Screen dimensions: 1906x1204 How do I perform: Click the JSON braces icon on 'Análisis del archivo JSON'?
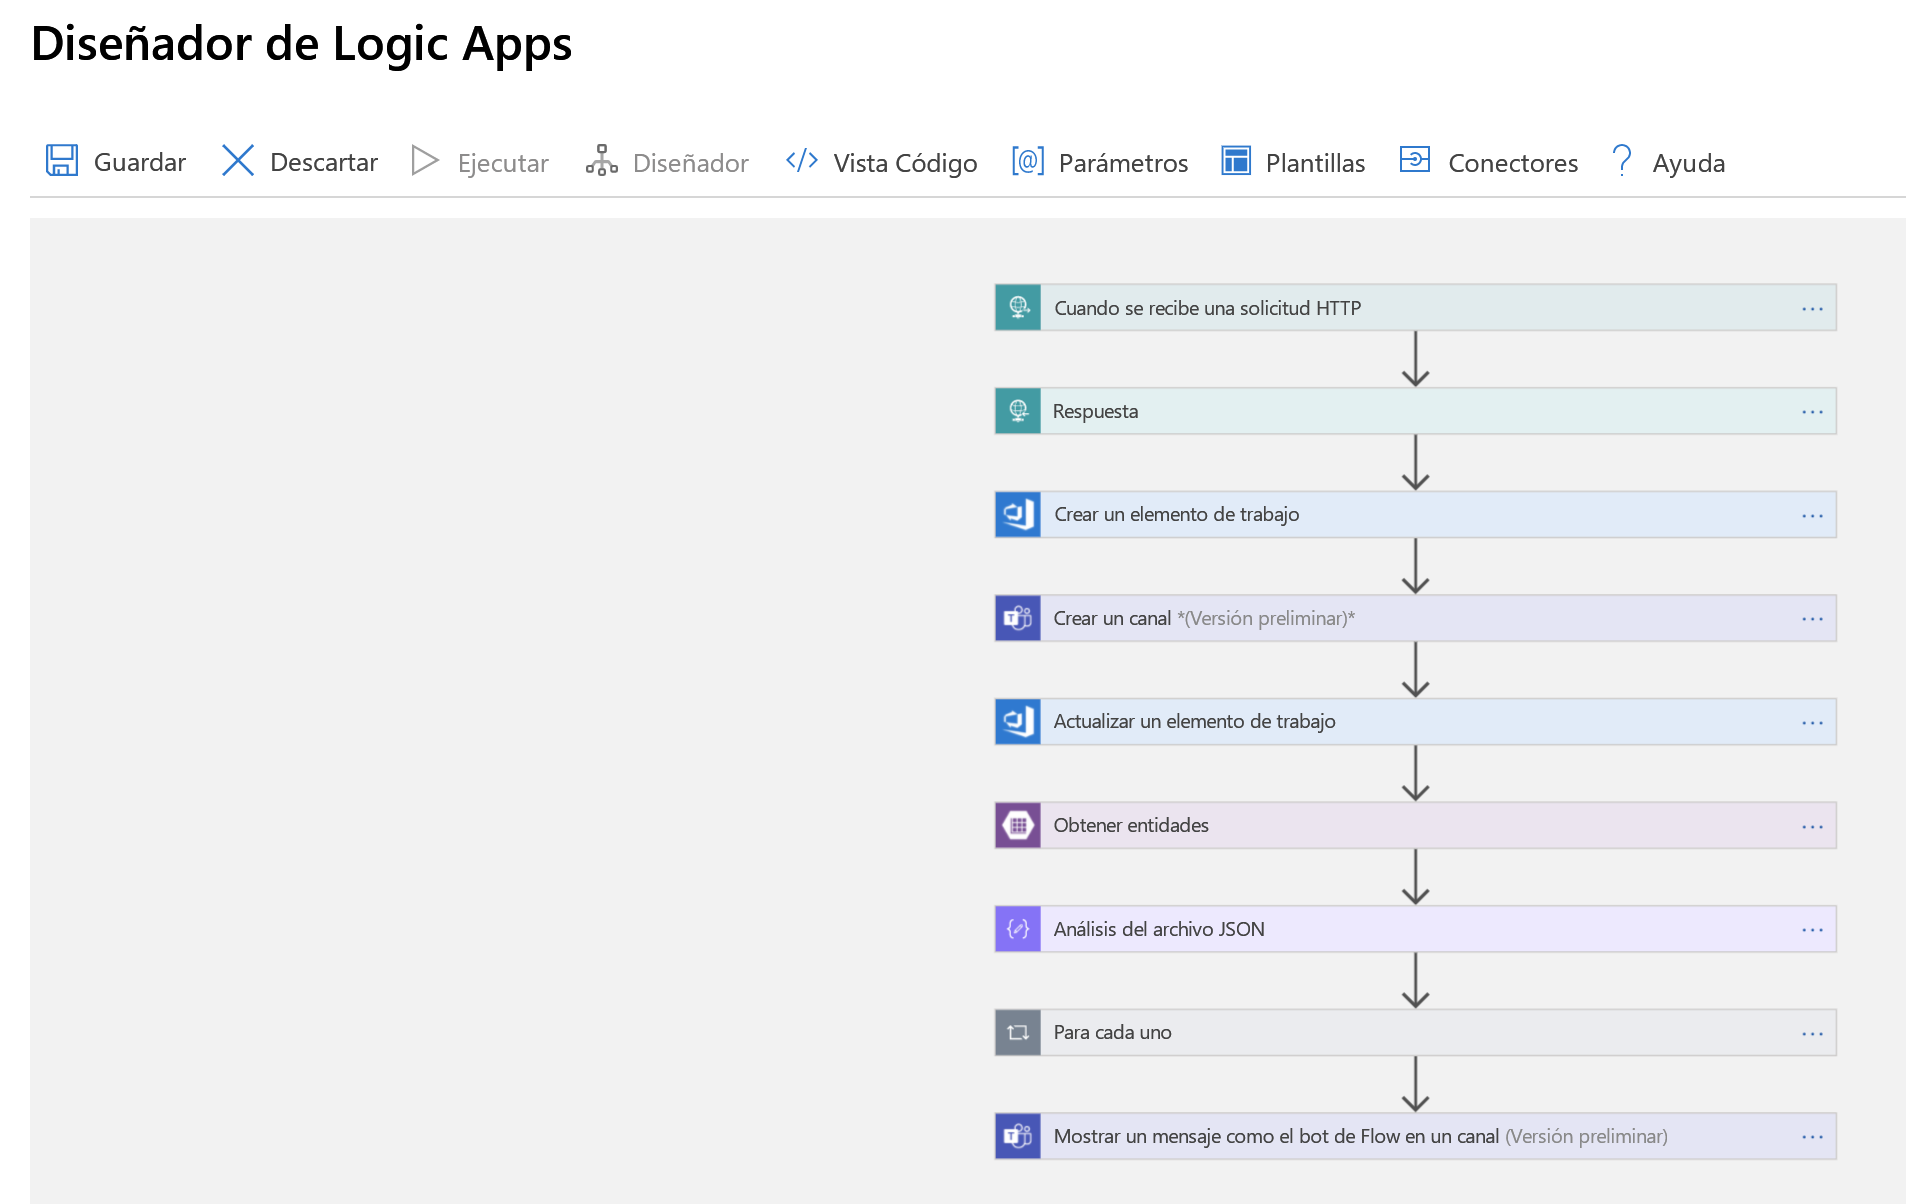click(1018, 929)
